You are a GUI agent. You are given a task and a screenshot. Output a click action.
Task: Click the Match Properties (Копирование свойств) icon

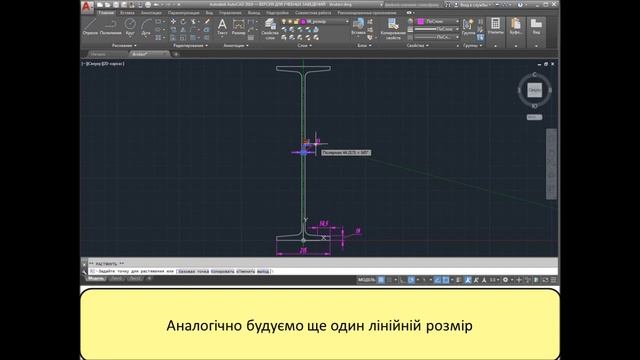[x=393, y=29]
